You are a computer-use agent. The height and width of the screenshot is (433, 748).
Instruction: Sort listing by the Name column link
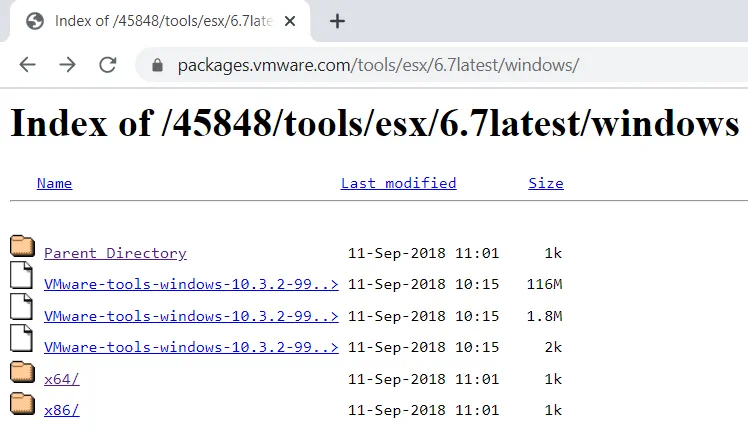pos(54,183)
